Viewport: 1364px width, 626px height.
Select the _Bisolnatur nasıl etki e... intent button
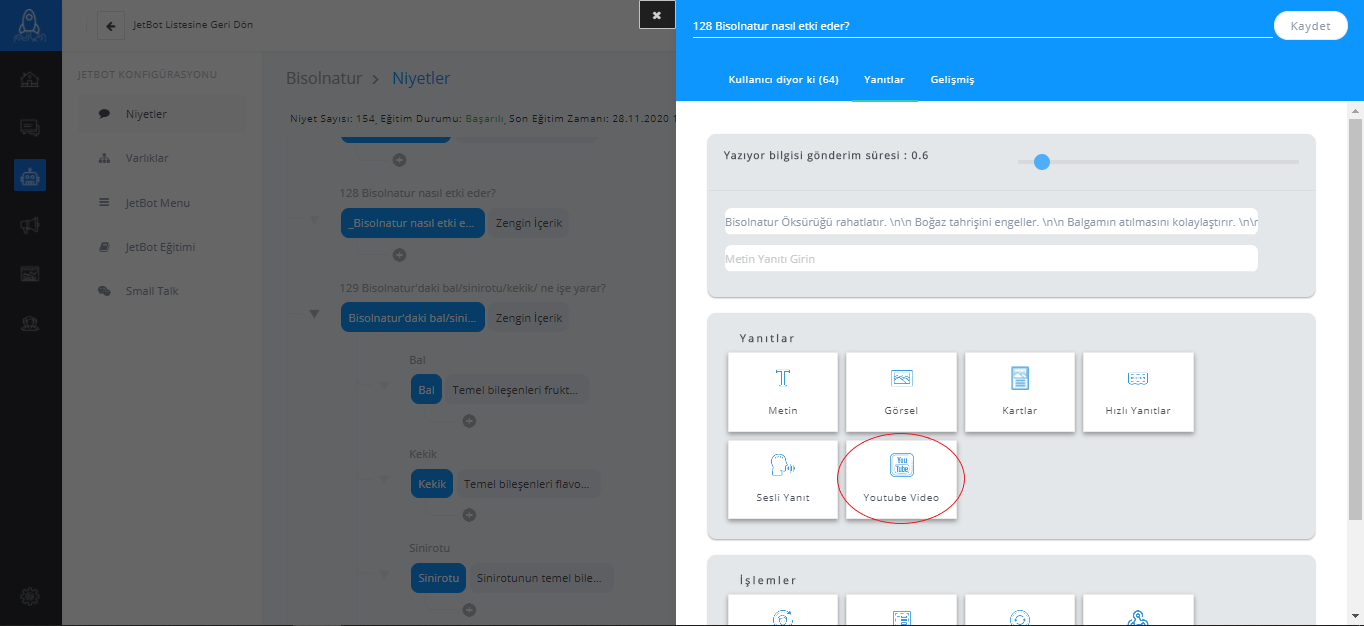click(x=413, y=223)
